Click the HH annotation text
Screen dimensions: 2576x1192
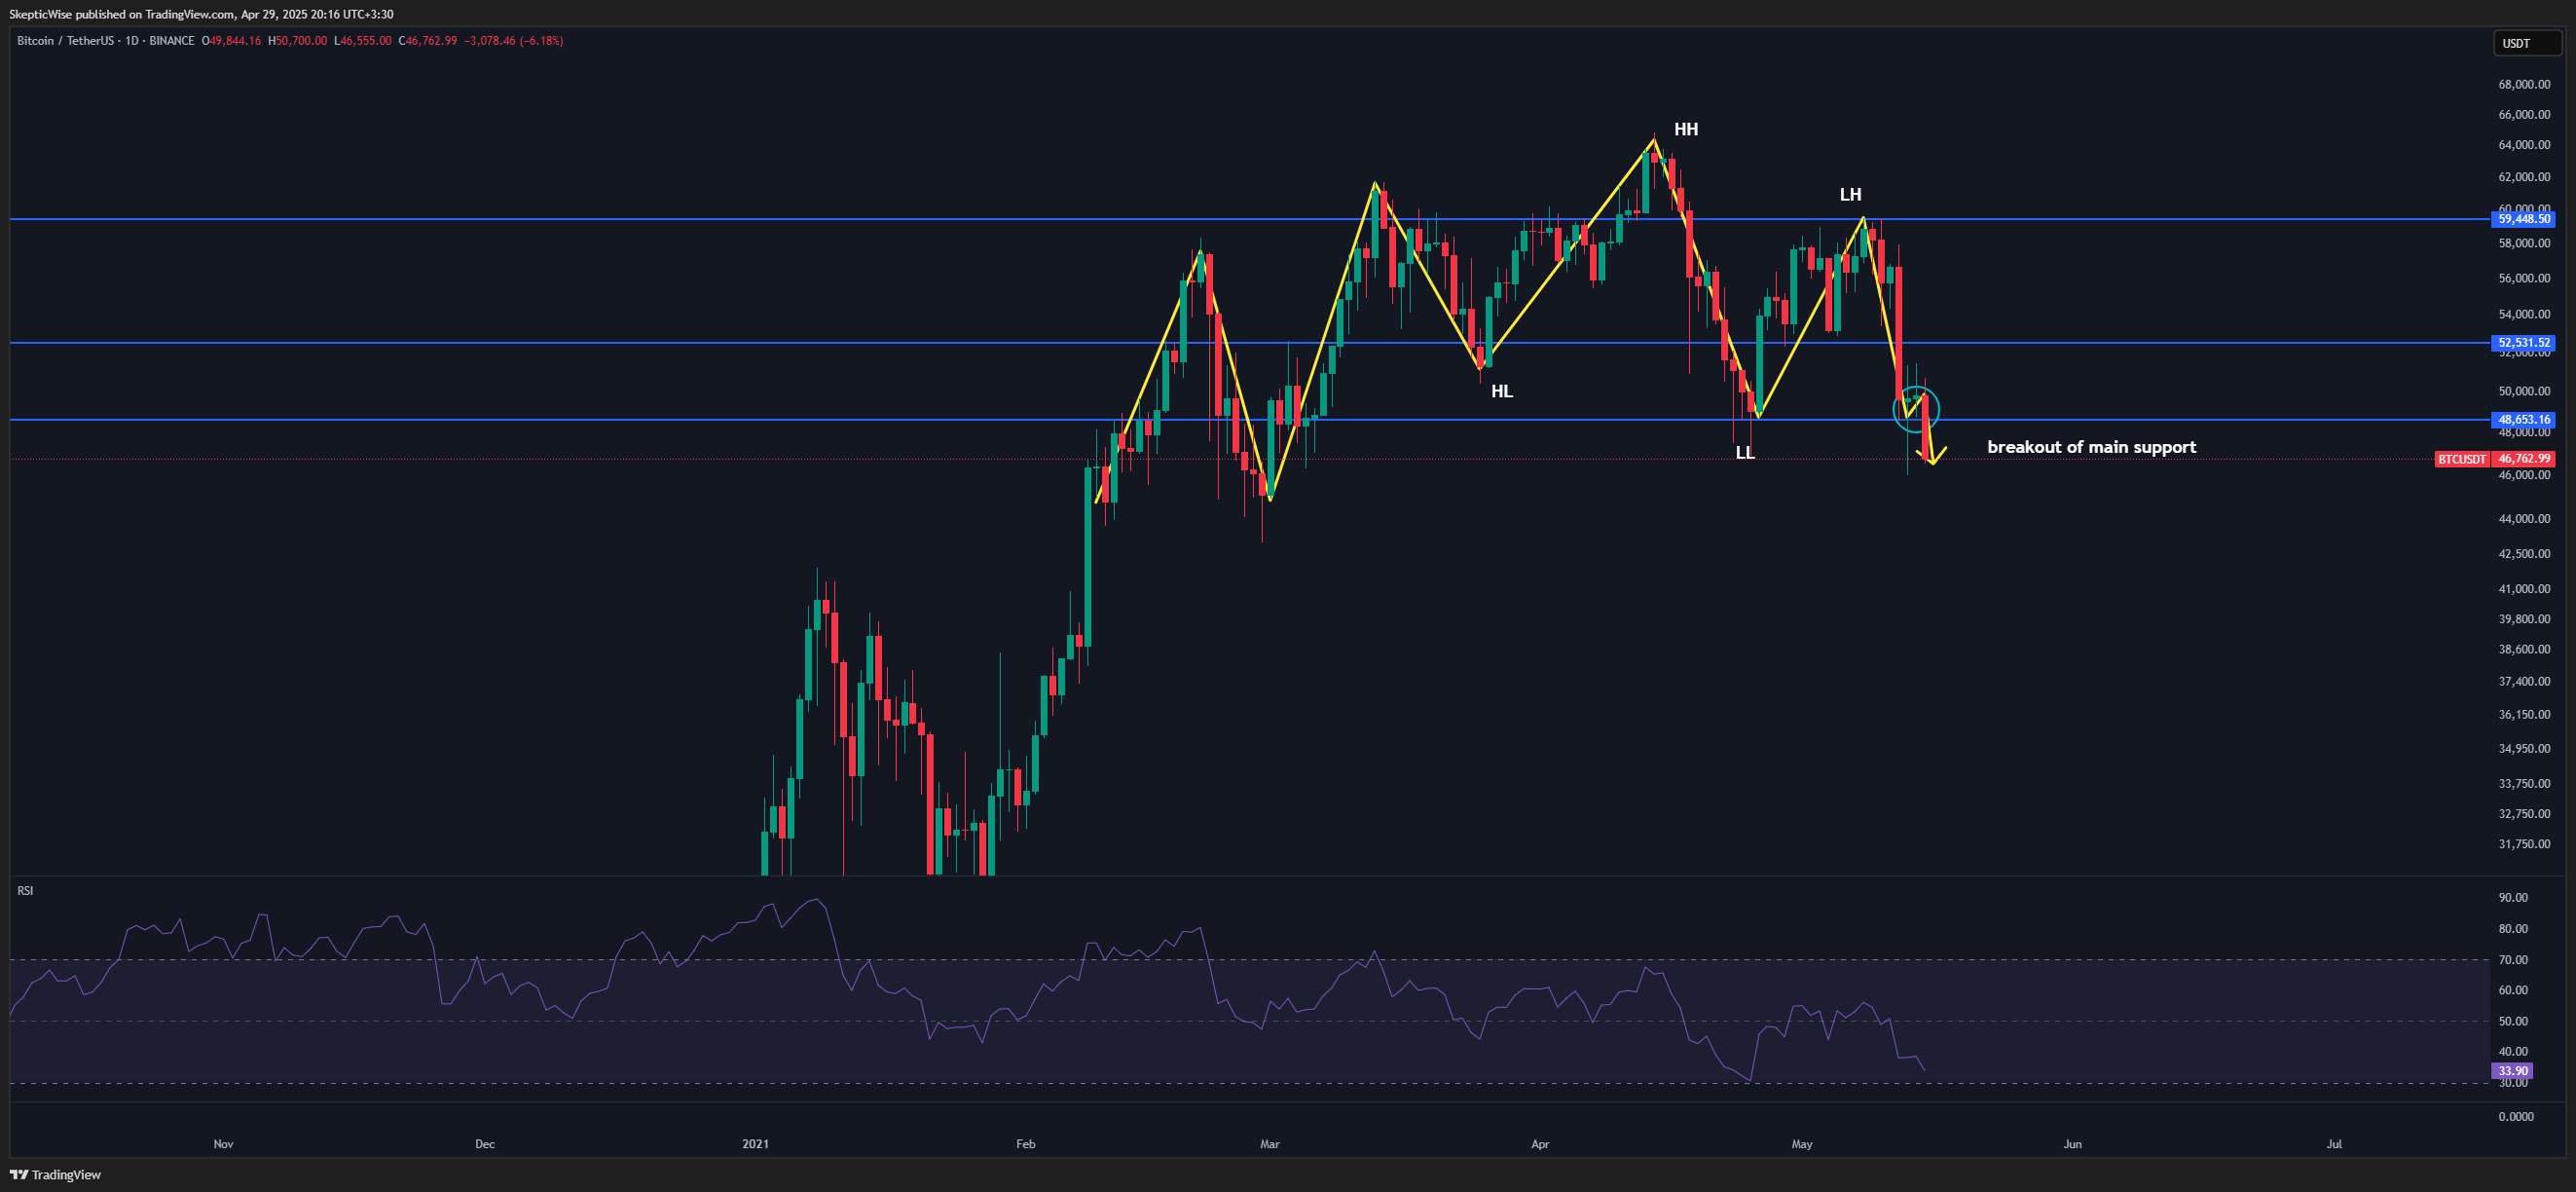tap(1686, 129)
